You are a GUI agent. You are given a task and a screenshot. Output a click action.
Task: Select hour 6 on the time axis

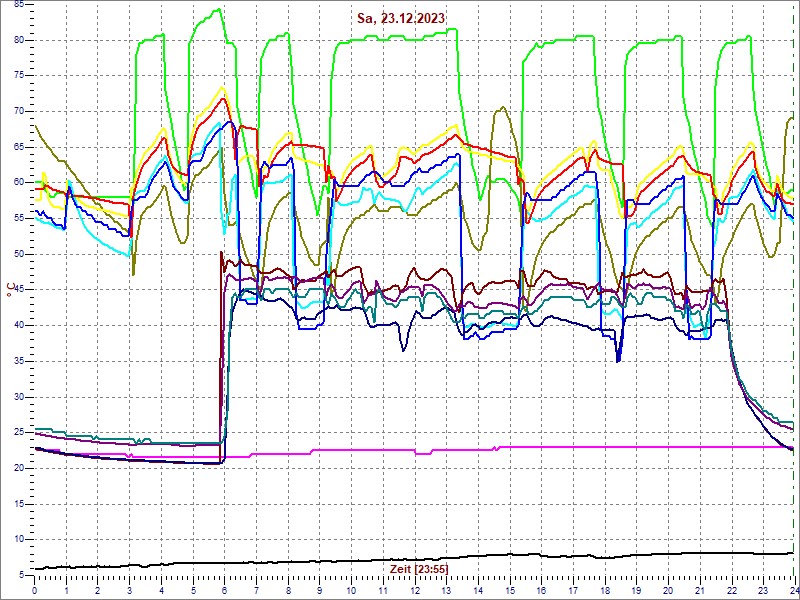tap(224, 589)
